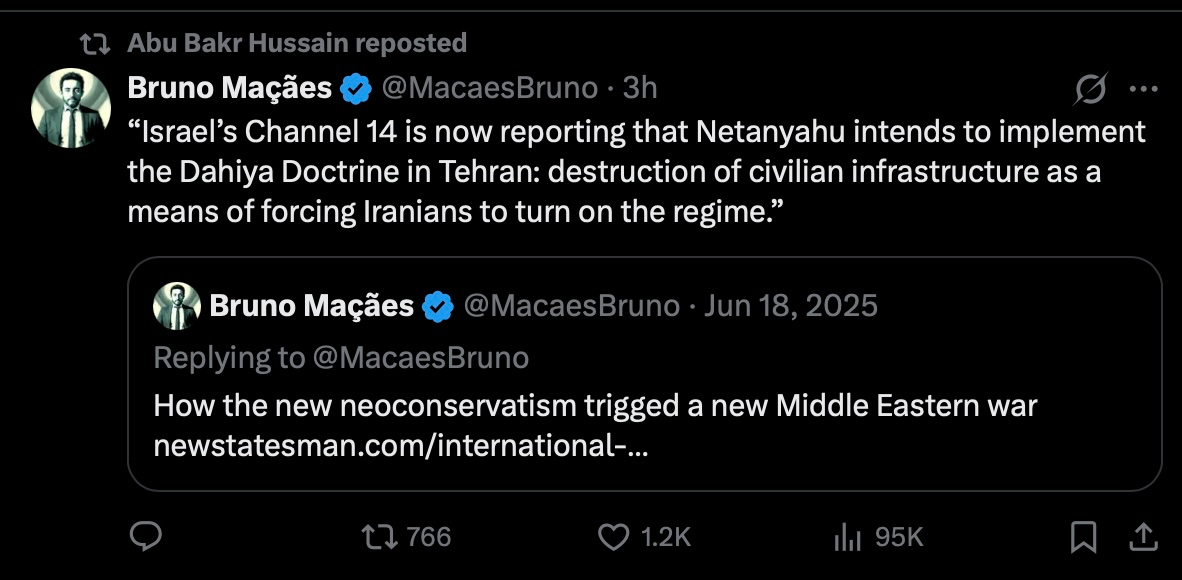Open view analytics showing 95K views

(847, 537)
